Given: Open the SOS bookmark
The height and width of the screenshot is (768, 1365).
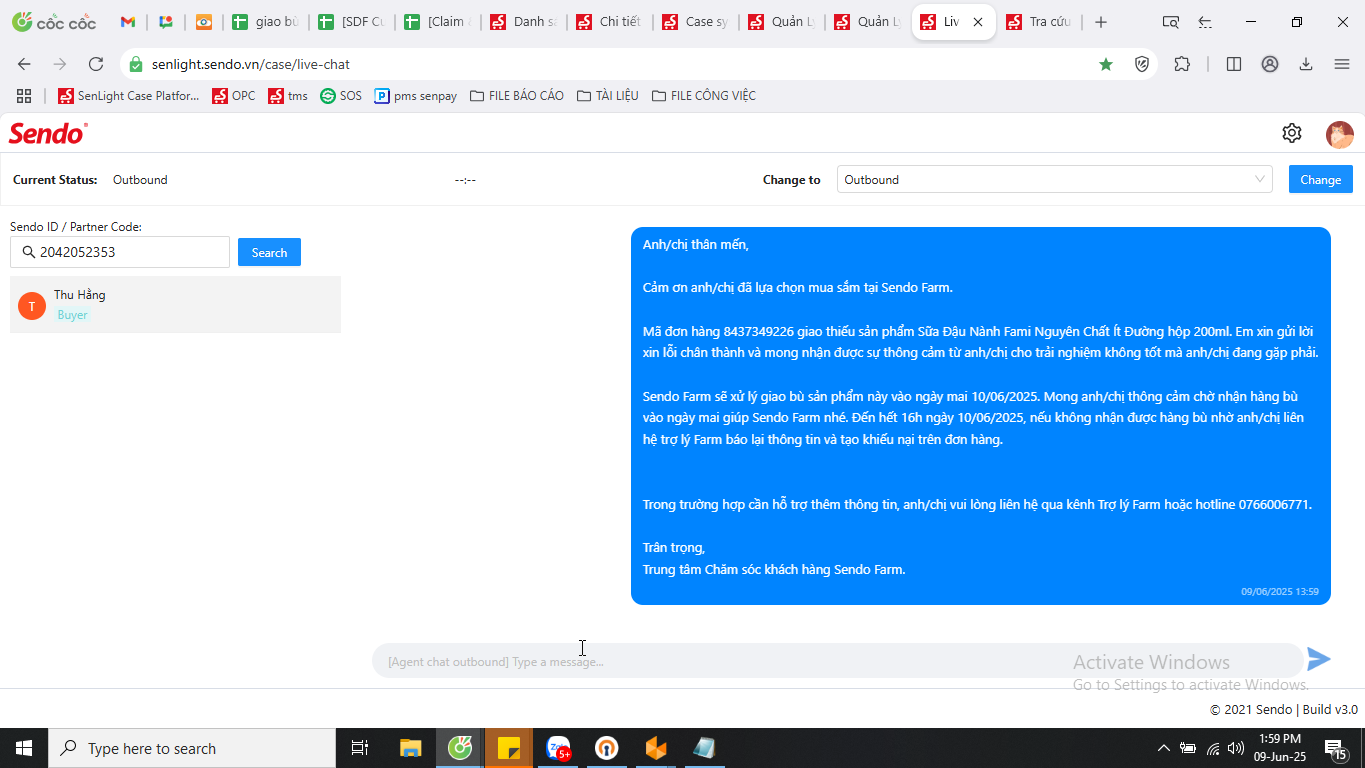Looking at the screenshot, I should (341, 96).
